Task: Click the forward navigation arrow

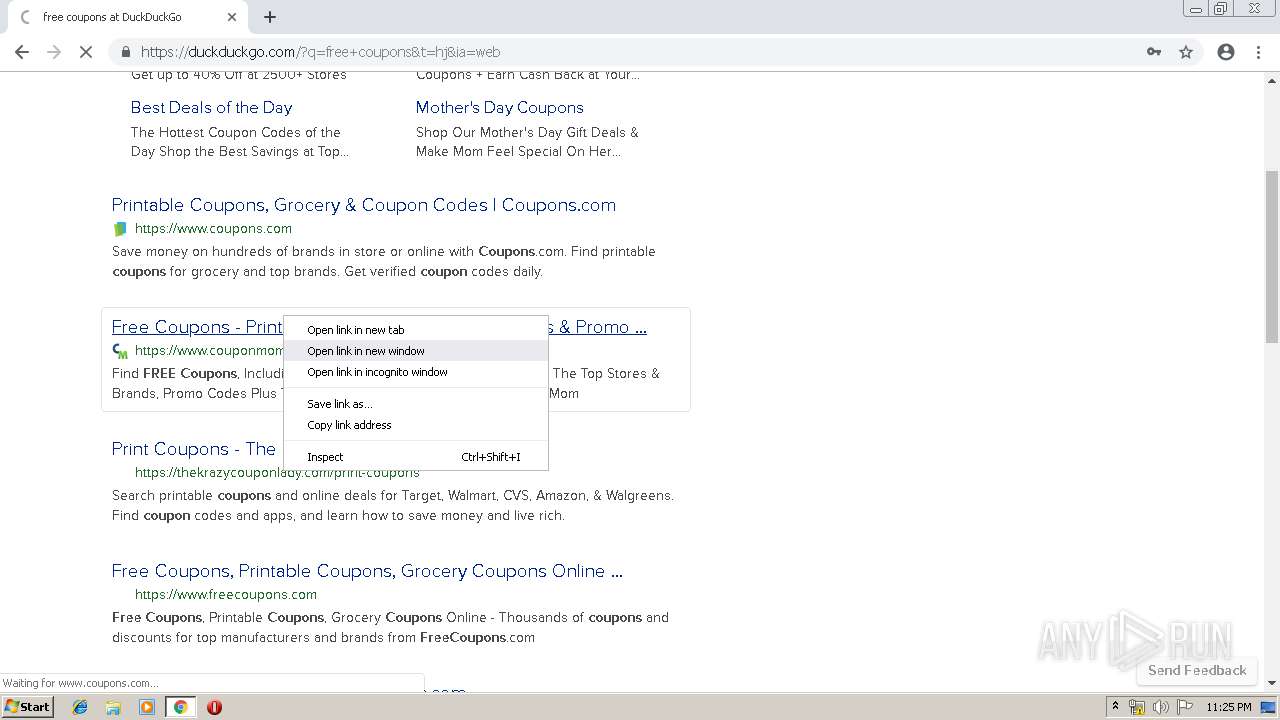Action: (x=54, y=52)
